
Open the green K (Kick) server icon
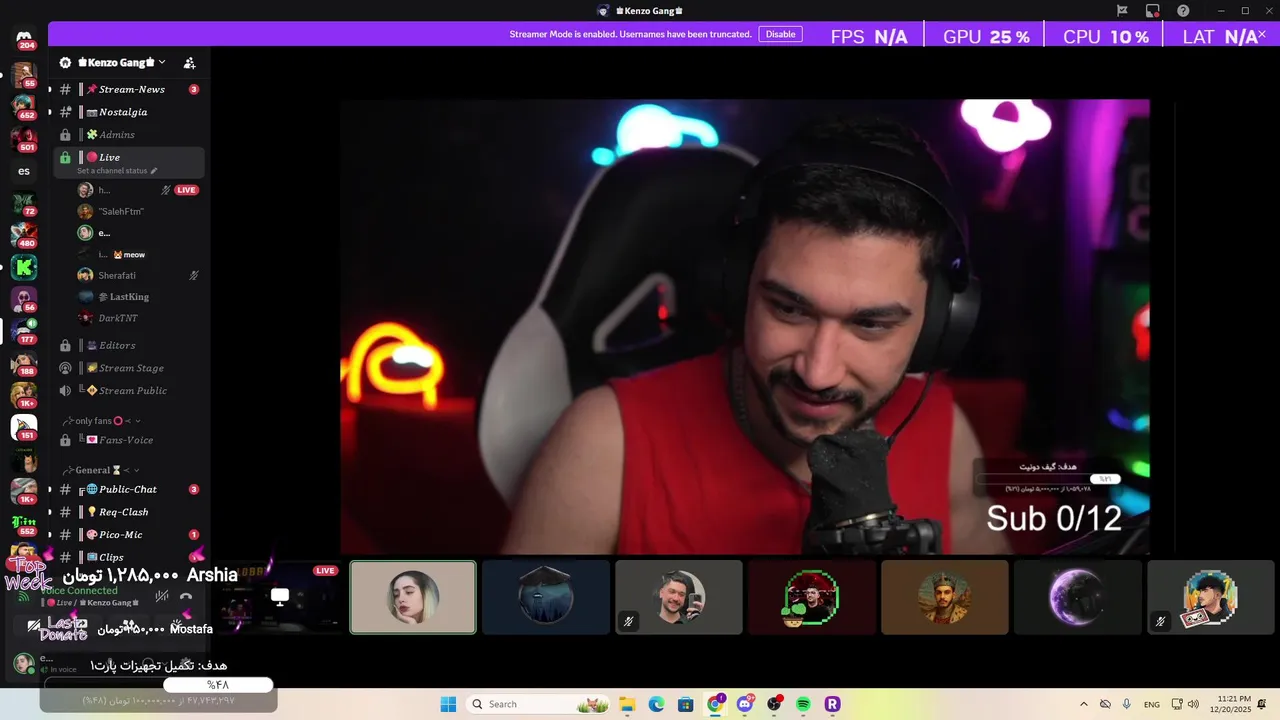pyautogui.click(x=24, y=267)
